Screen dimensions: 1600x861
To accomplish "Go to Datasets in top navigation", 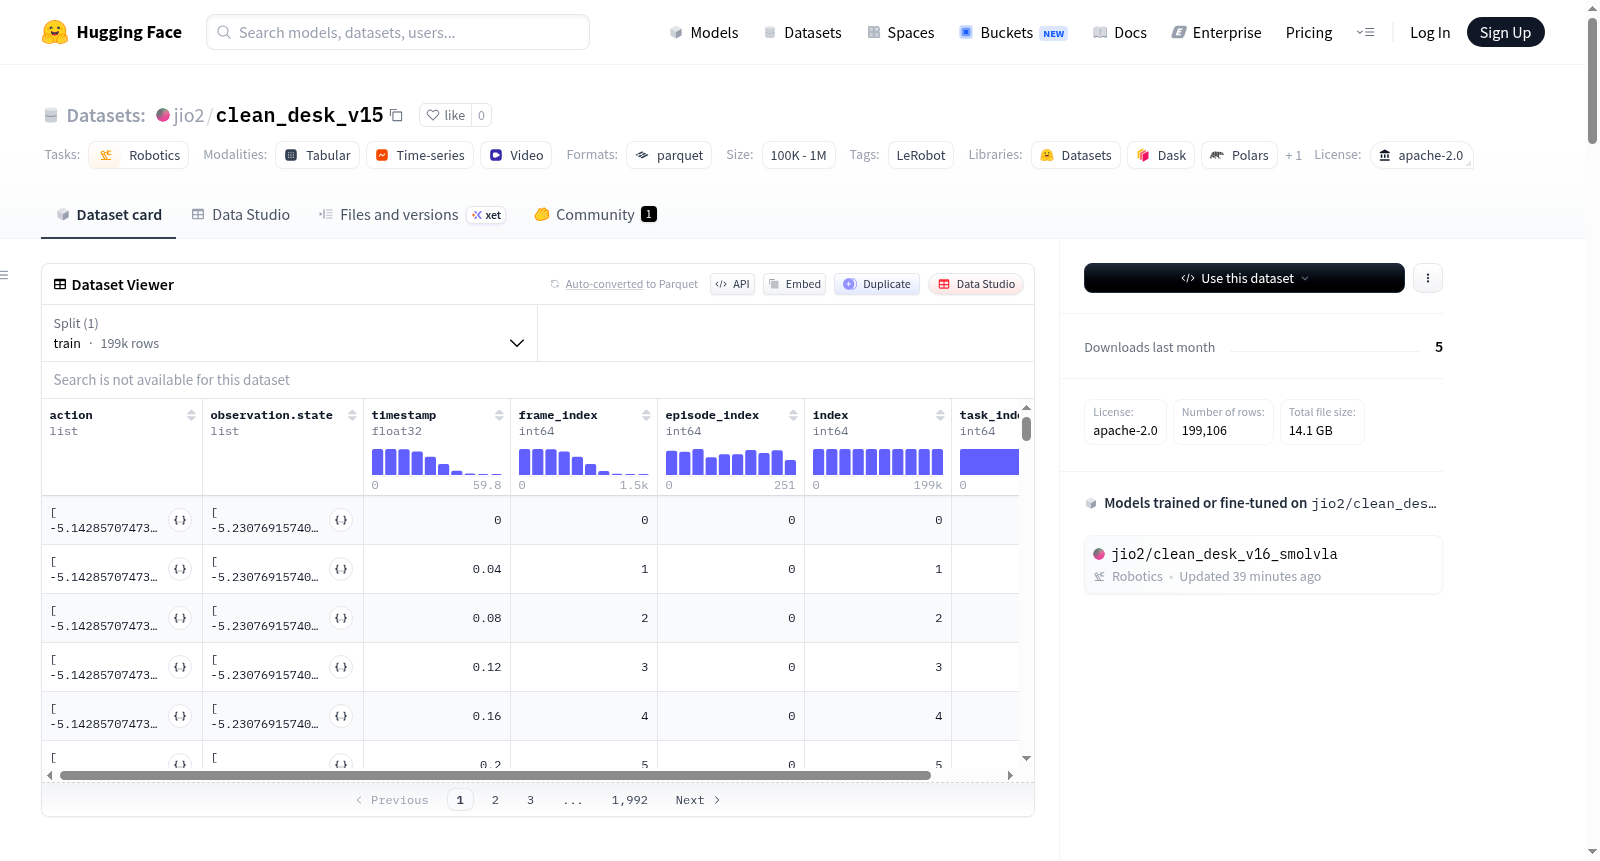I will click(x=803, y=32).
